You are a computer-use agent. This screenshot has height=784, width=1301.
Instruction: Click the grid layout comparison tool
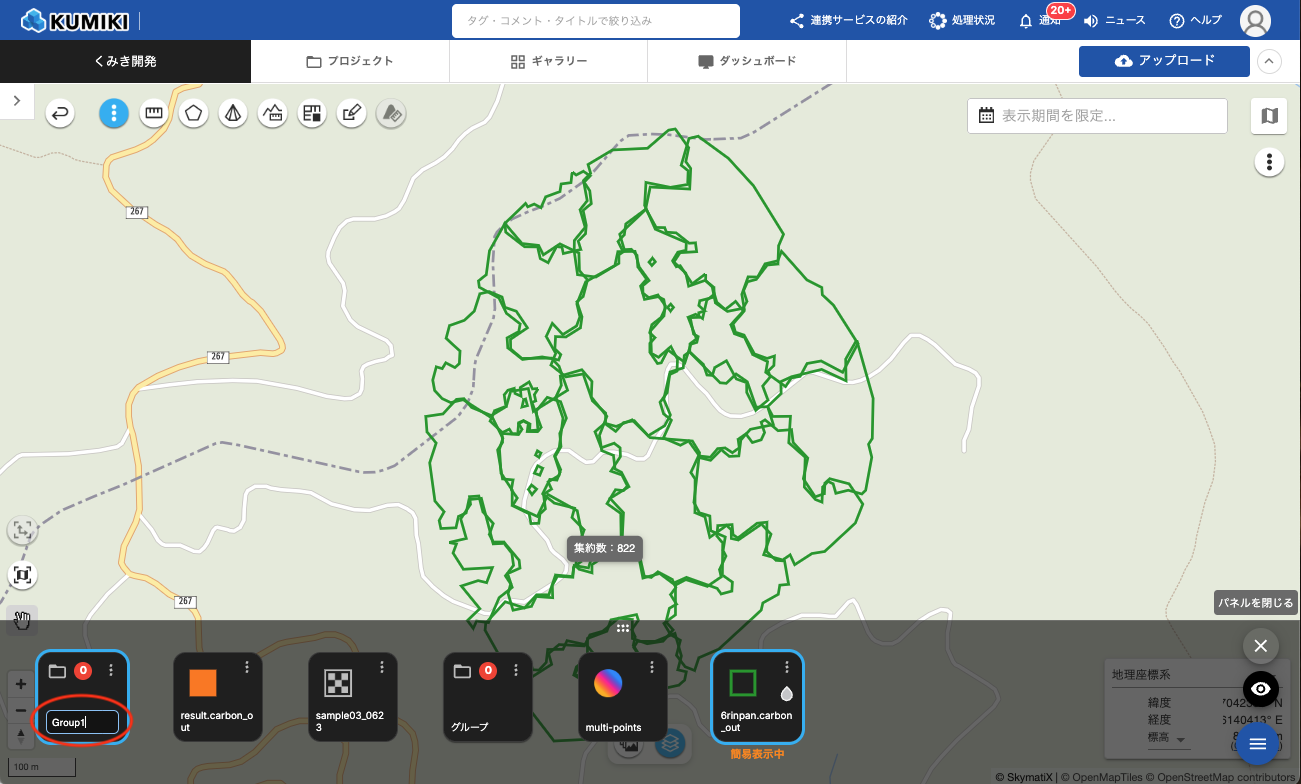point(312,114)
